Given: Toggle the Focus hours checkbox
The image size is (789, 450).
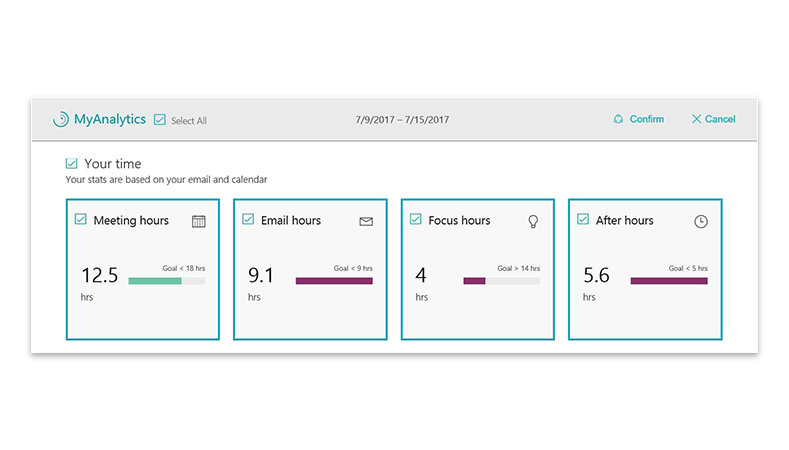Looking at the screenshot, I should (416, 220).
